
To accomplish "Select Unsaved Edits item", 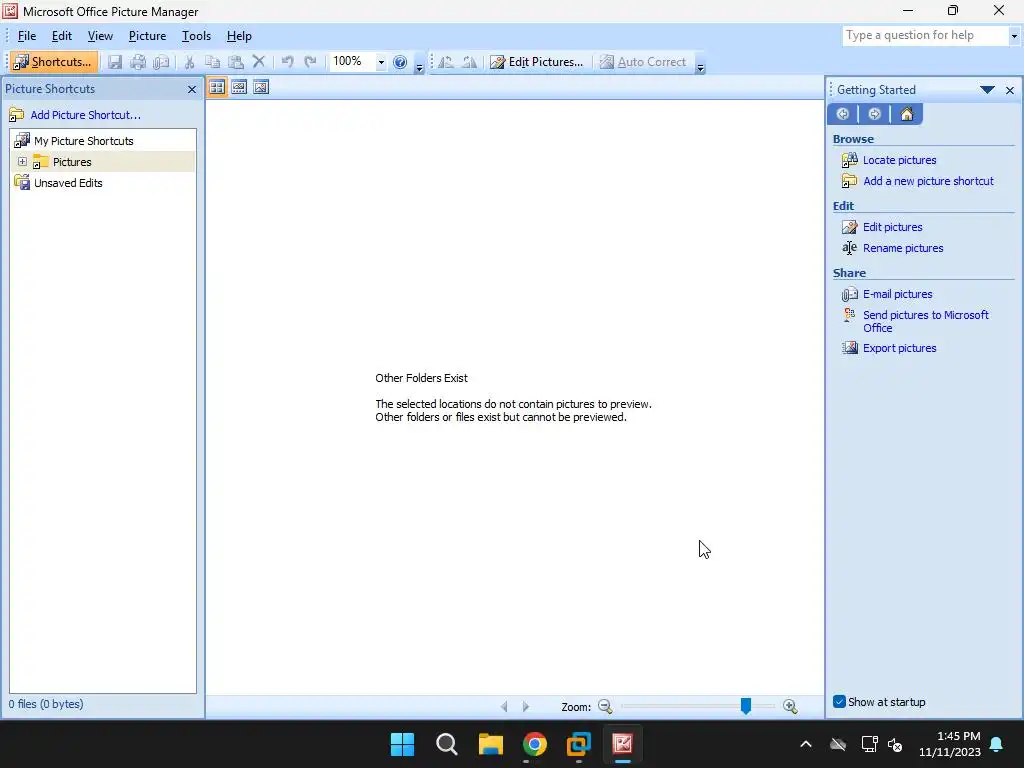I will (x=68, y=183).
